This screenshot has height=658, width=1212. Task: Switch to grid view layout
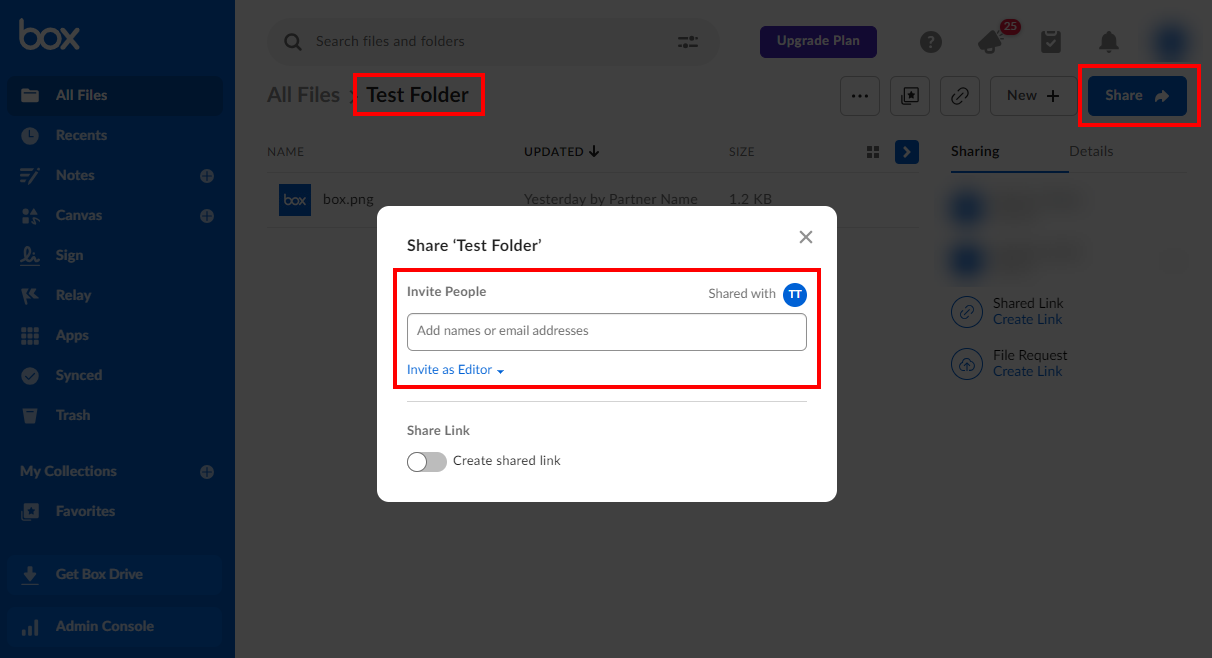873,152
